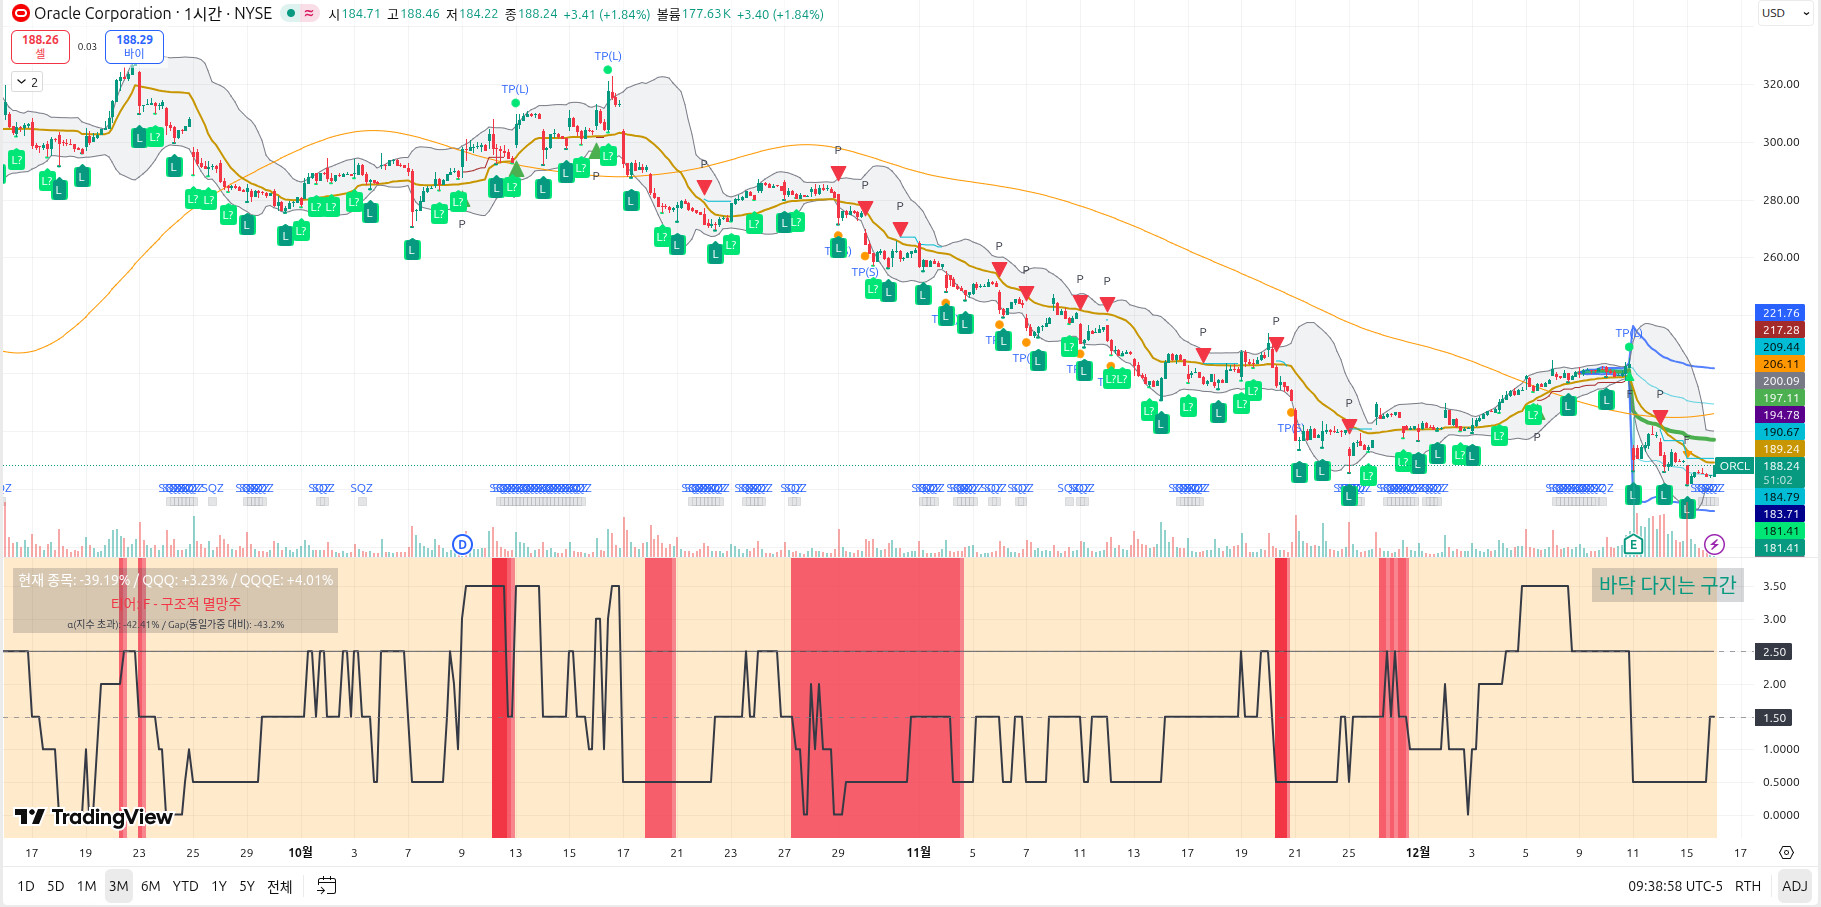This screenshot has height=907, width=1821.
Task: Click the TP(S) short take-profit label
Action: (x=865, y=272)
